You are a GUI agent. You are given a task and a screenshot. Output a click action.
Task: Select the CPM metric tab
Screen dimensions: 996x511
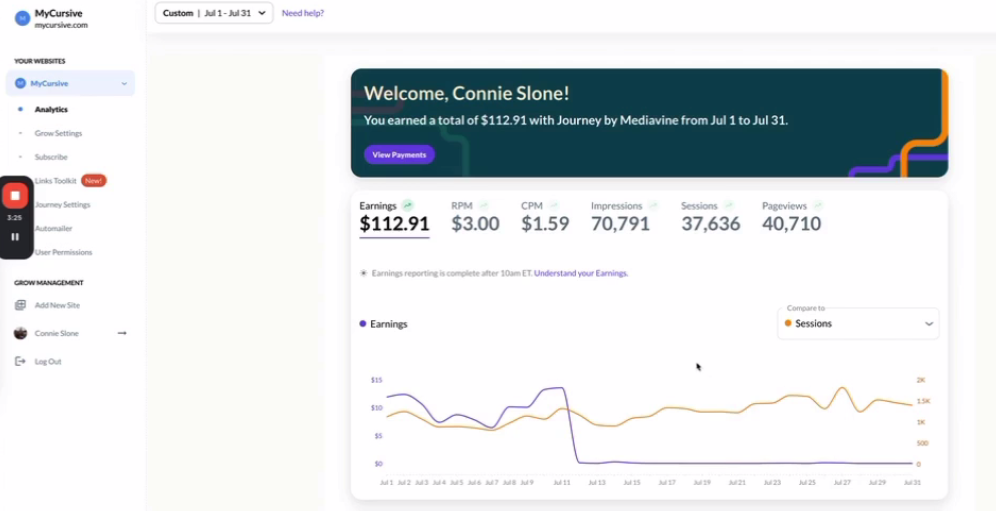(x=545, y=217)
